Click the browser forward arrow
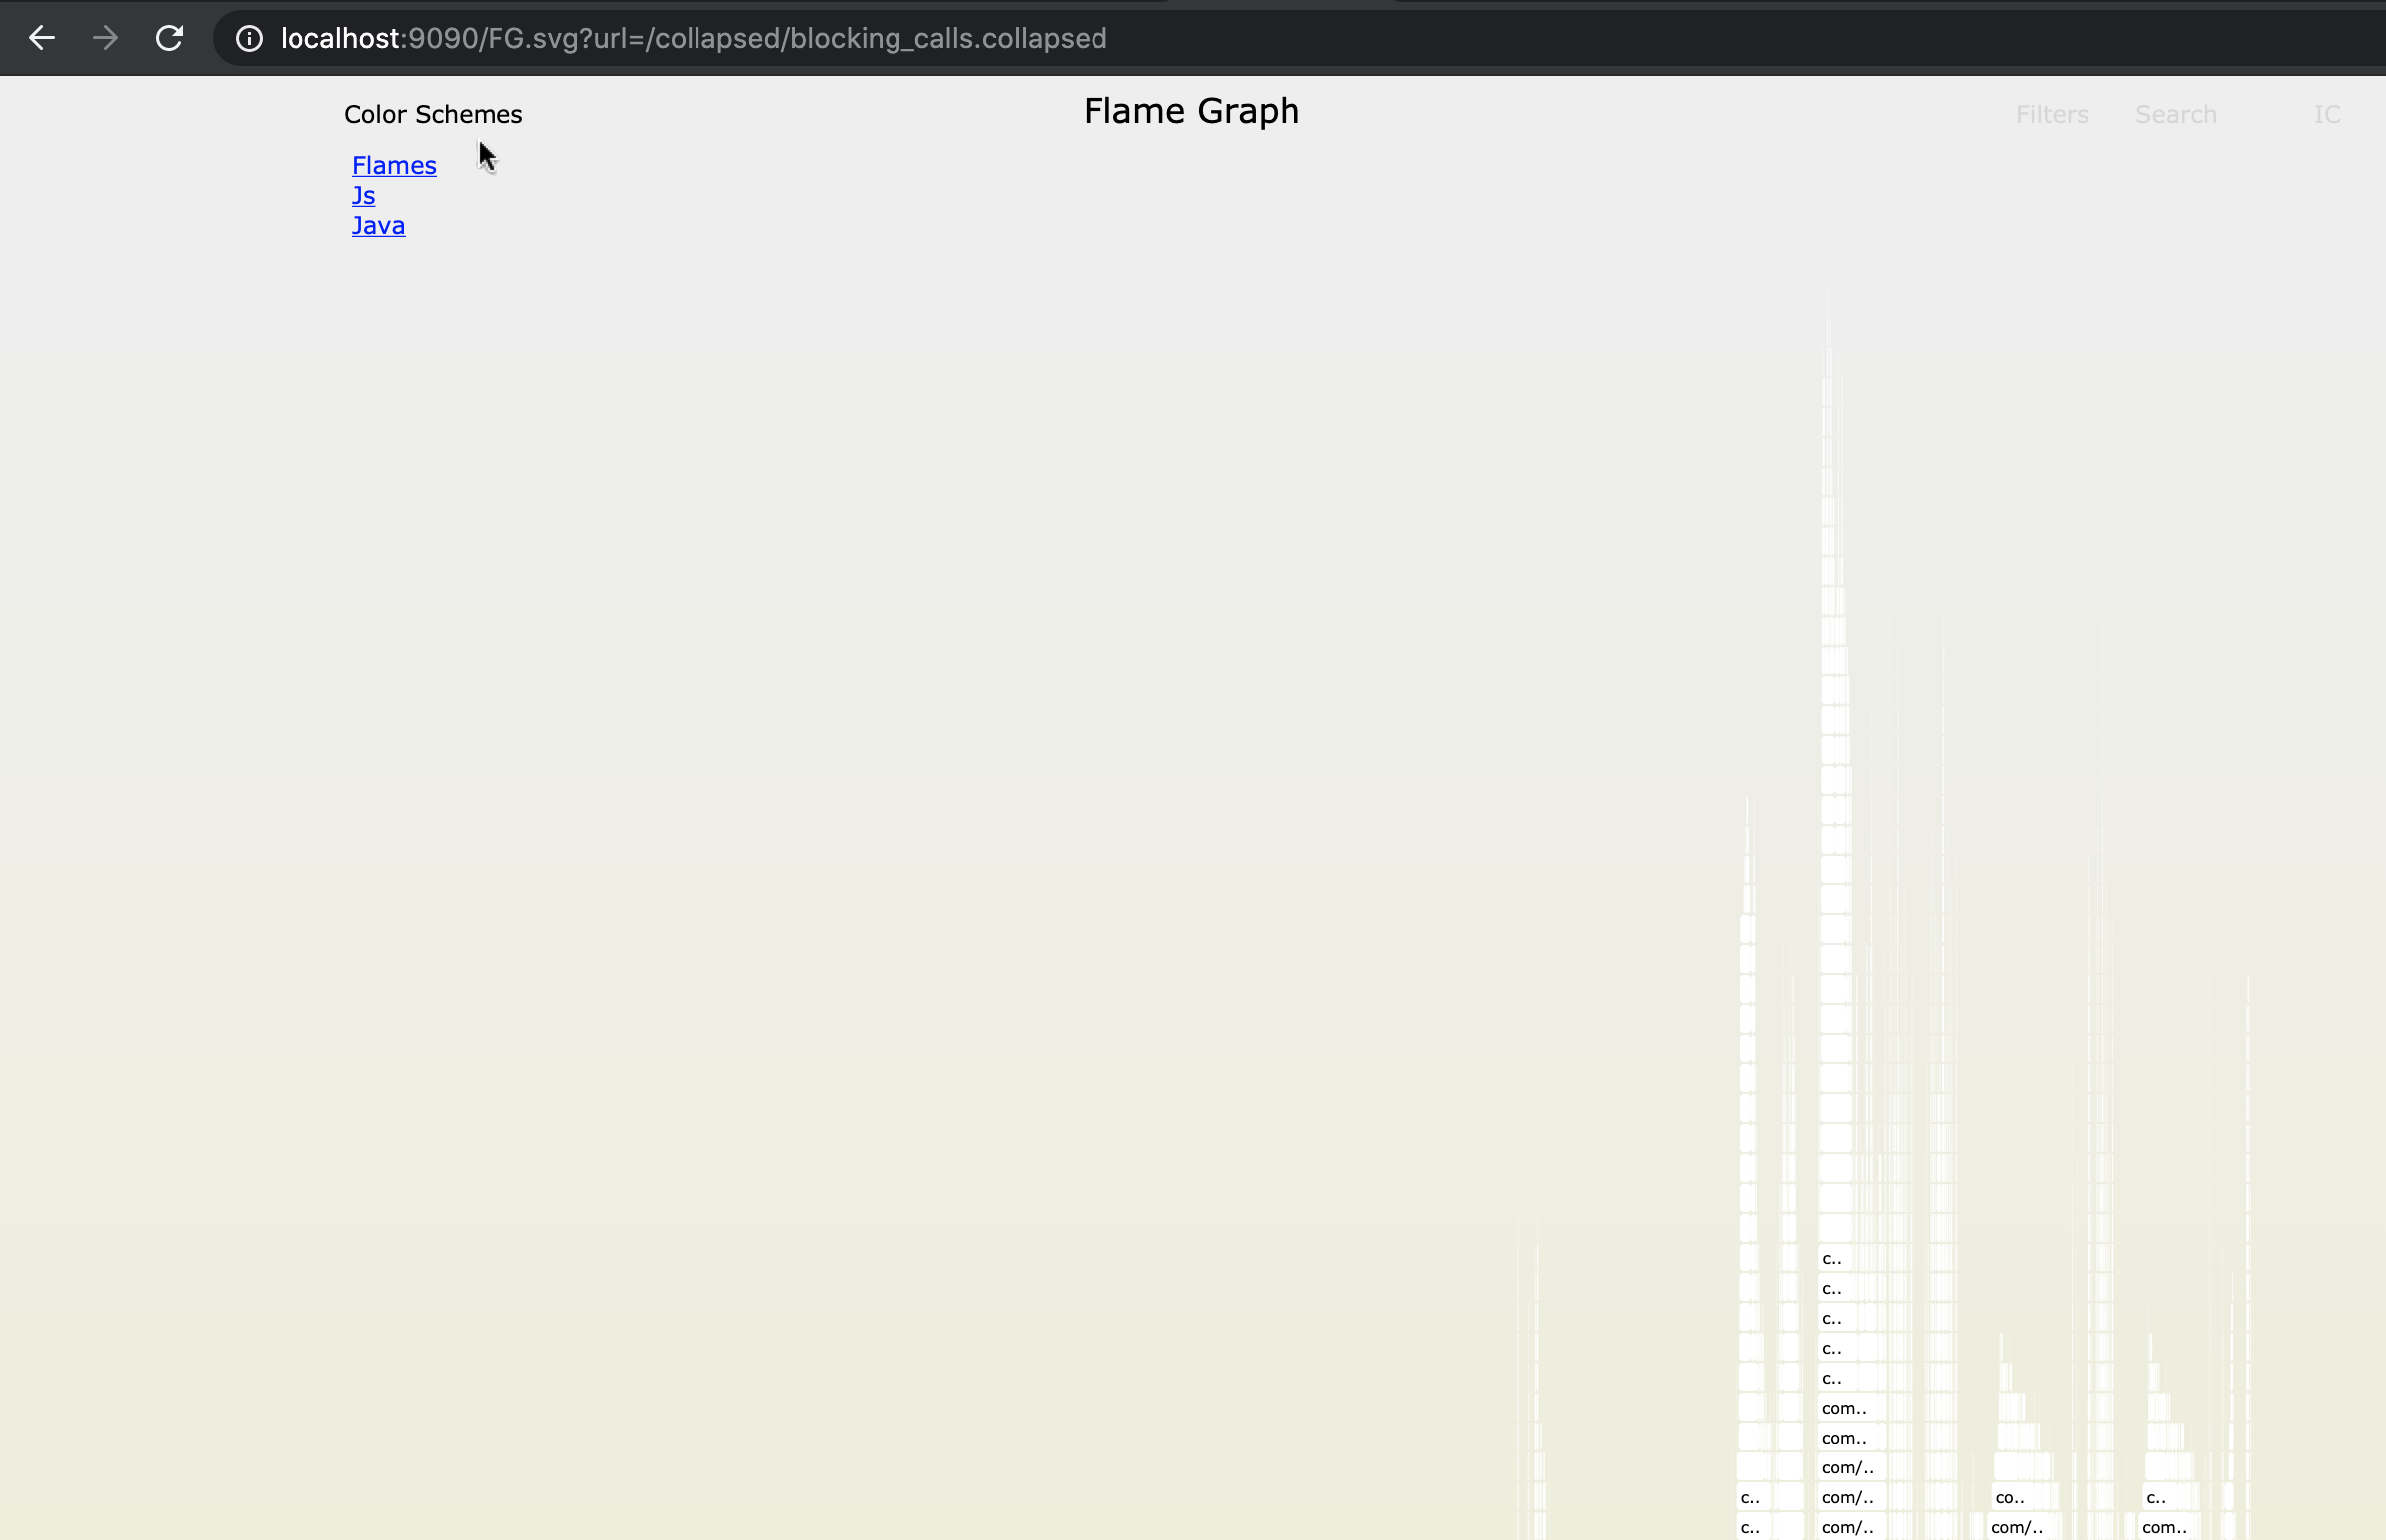The height and width of the screenshot is (1540, 2386). 105,38
